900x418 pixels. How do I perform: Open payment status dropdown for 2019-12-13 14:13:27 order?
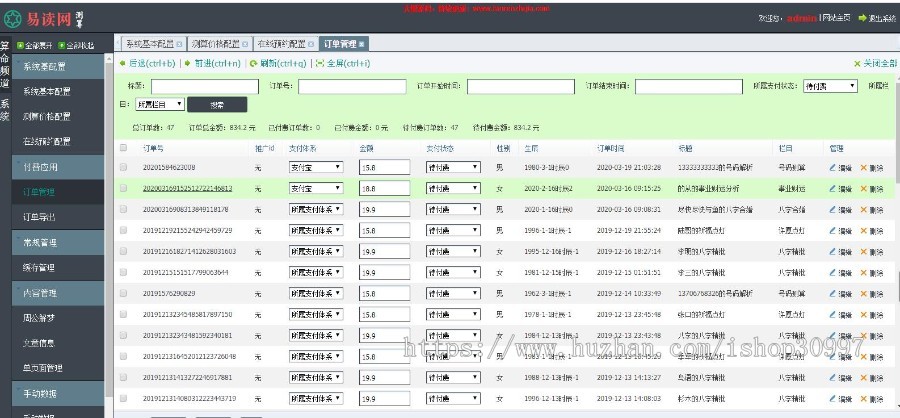453,377
